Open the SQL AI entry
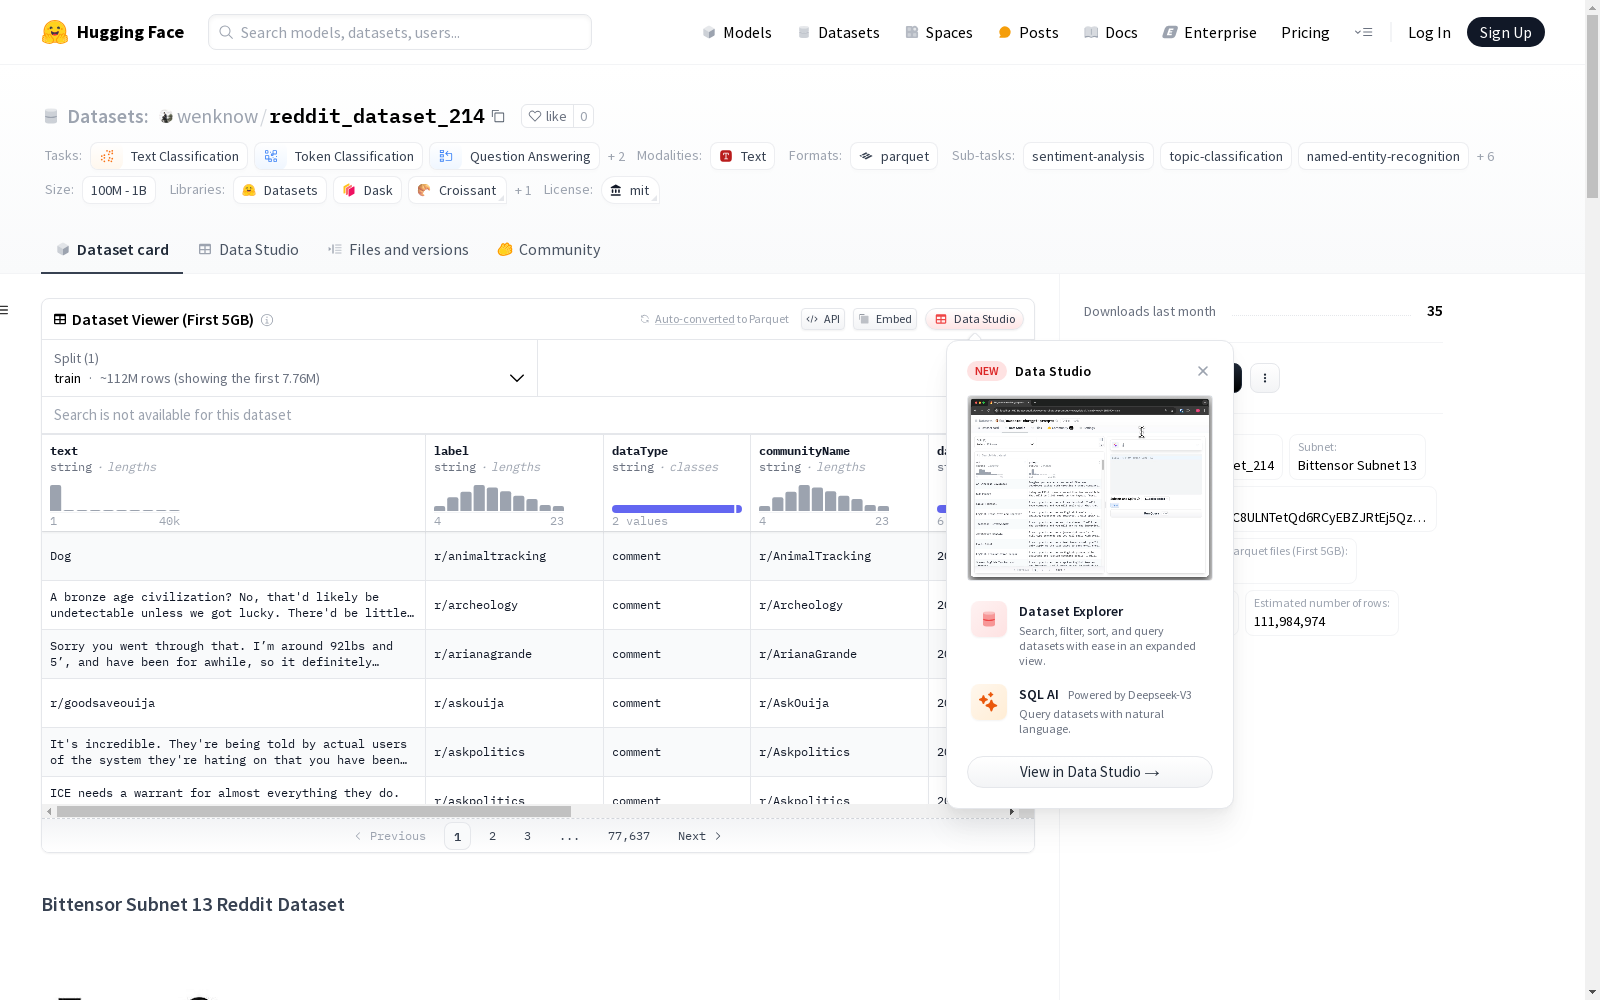 (1090, 710)
